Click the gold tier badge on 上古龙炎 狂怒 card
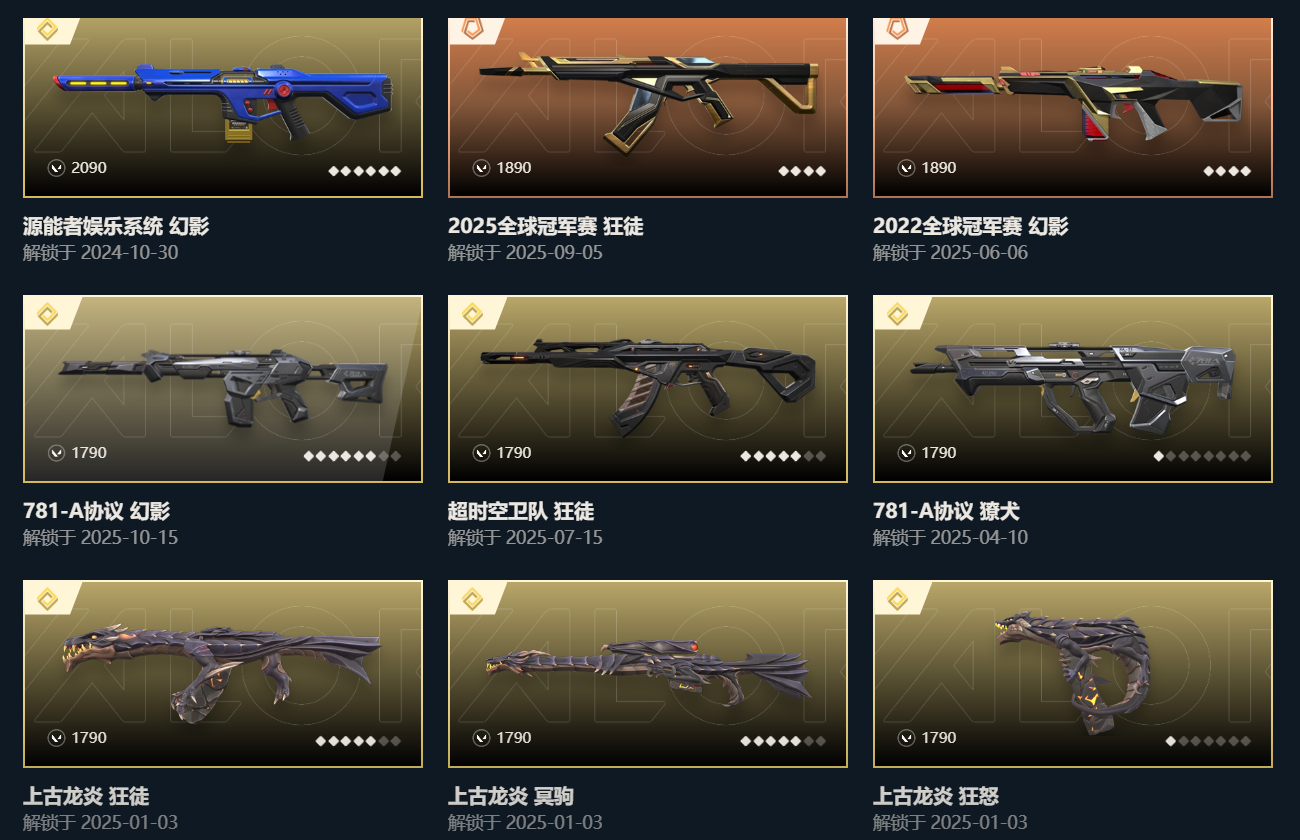 point(897,599)
